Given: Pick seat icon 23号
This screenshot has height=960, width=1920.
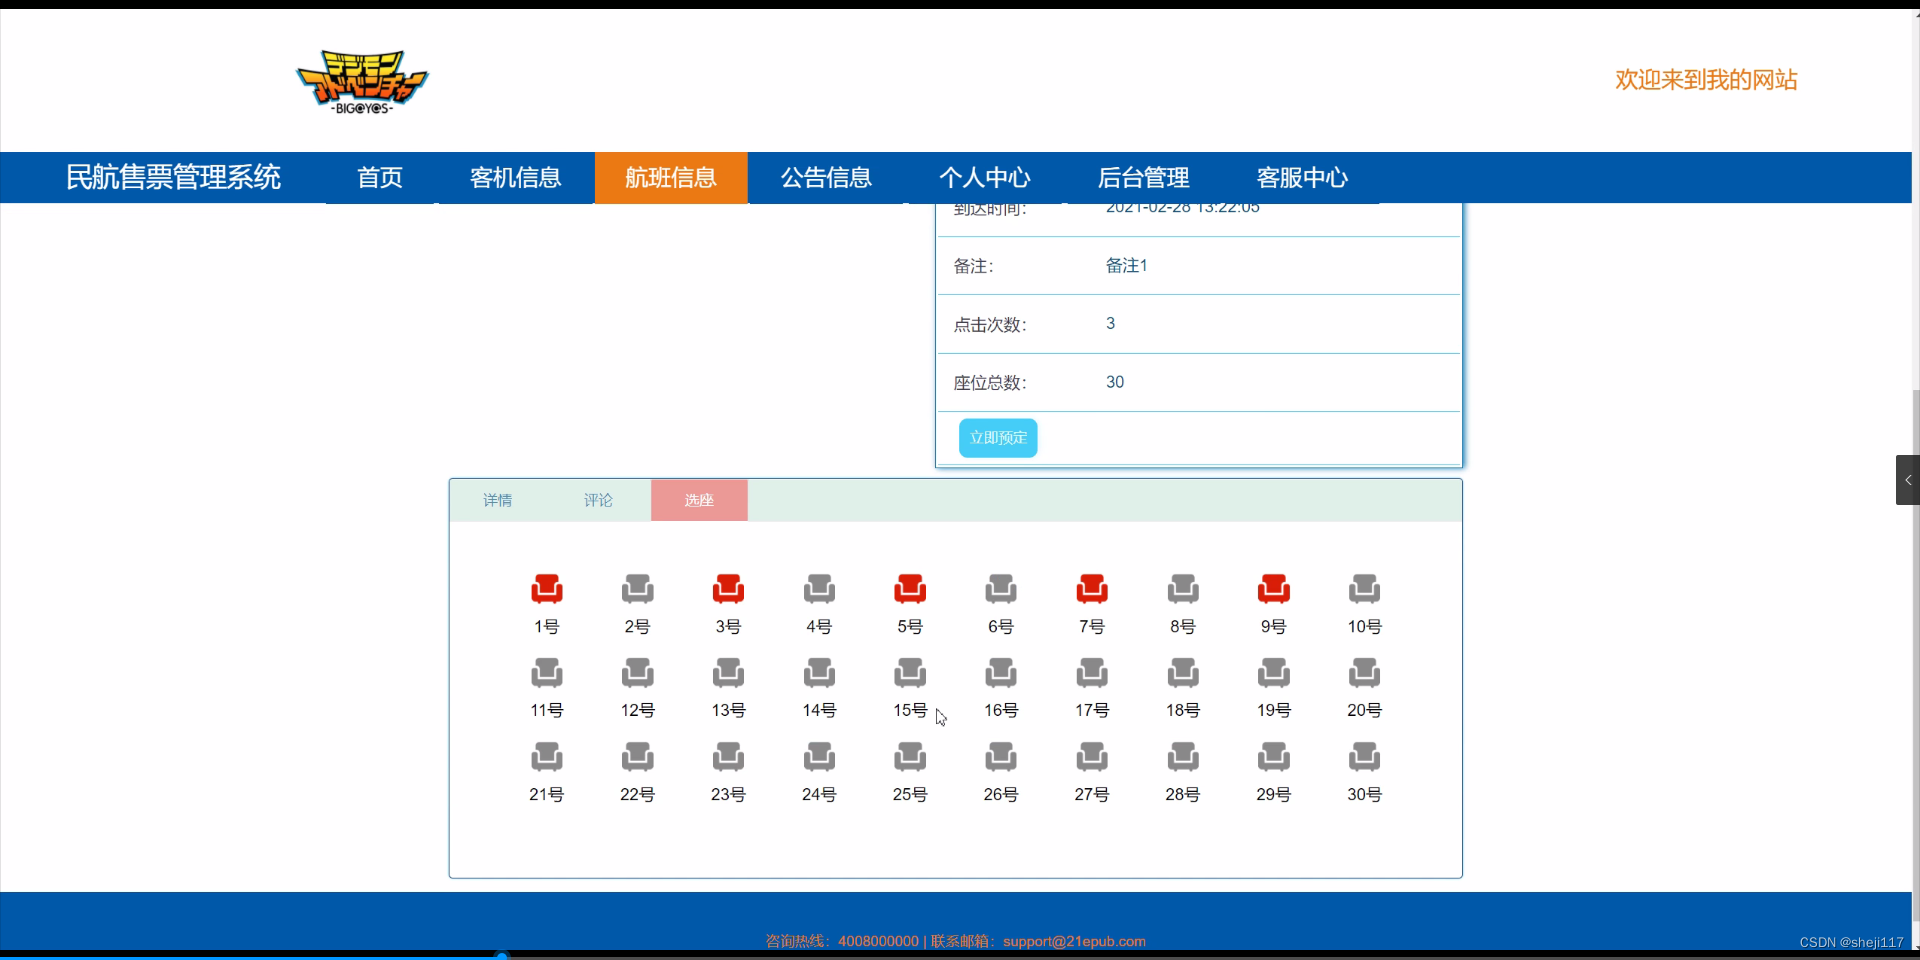Looking at the screenshot, I should [728, 757].
